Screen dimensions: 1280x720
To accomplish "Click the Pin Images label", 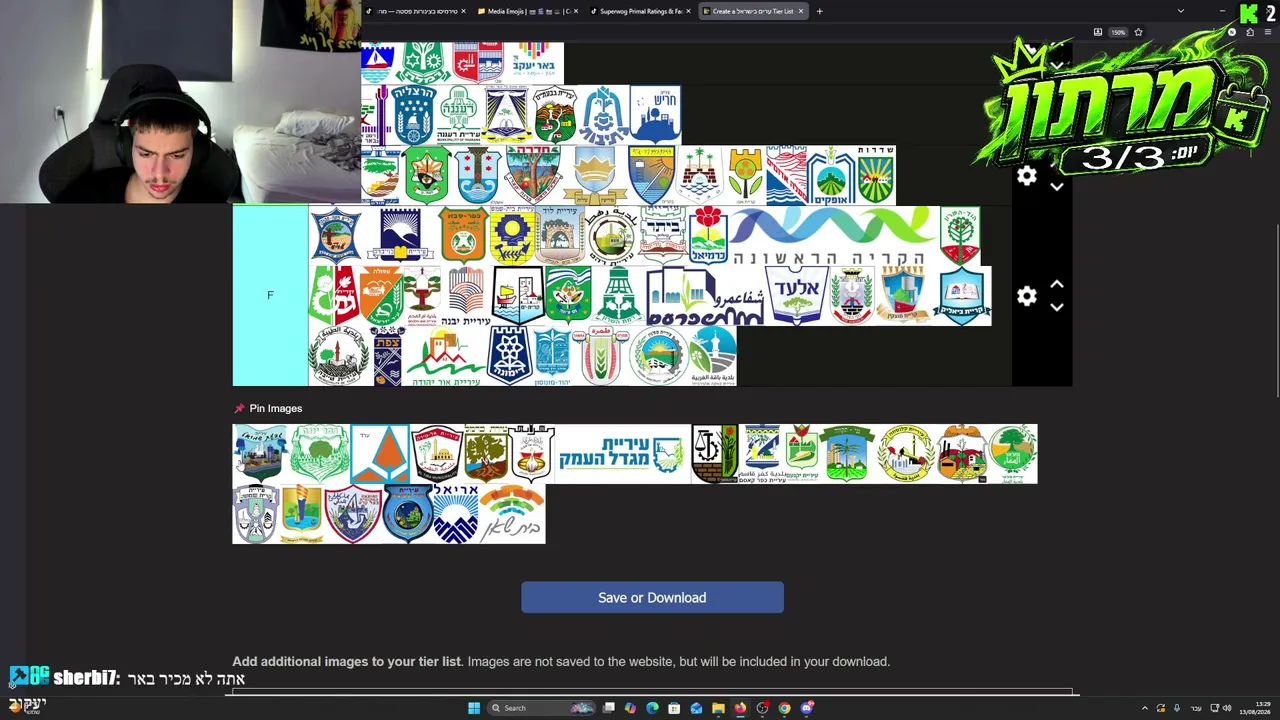I will 275,408.
